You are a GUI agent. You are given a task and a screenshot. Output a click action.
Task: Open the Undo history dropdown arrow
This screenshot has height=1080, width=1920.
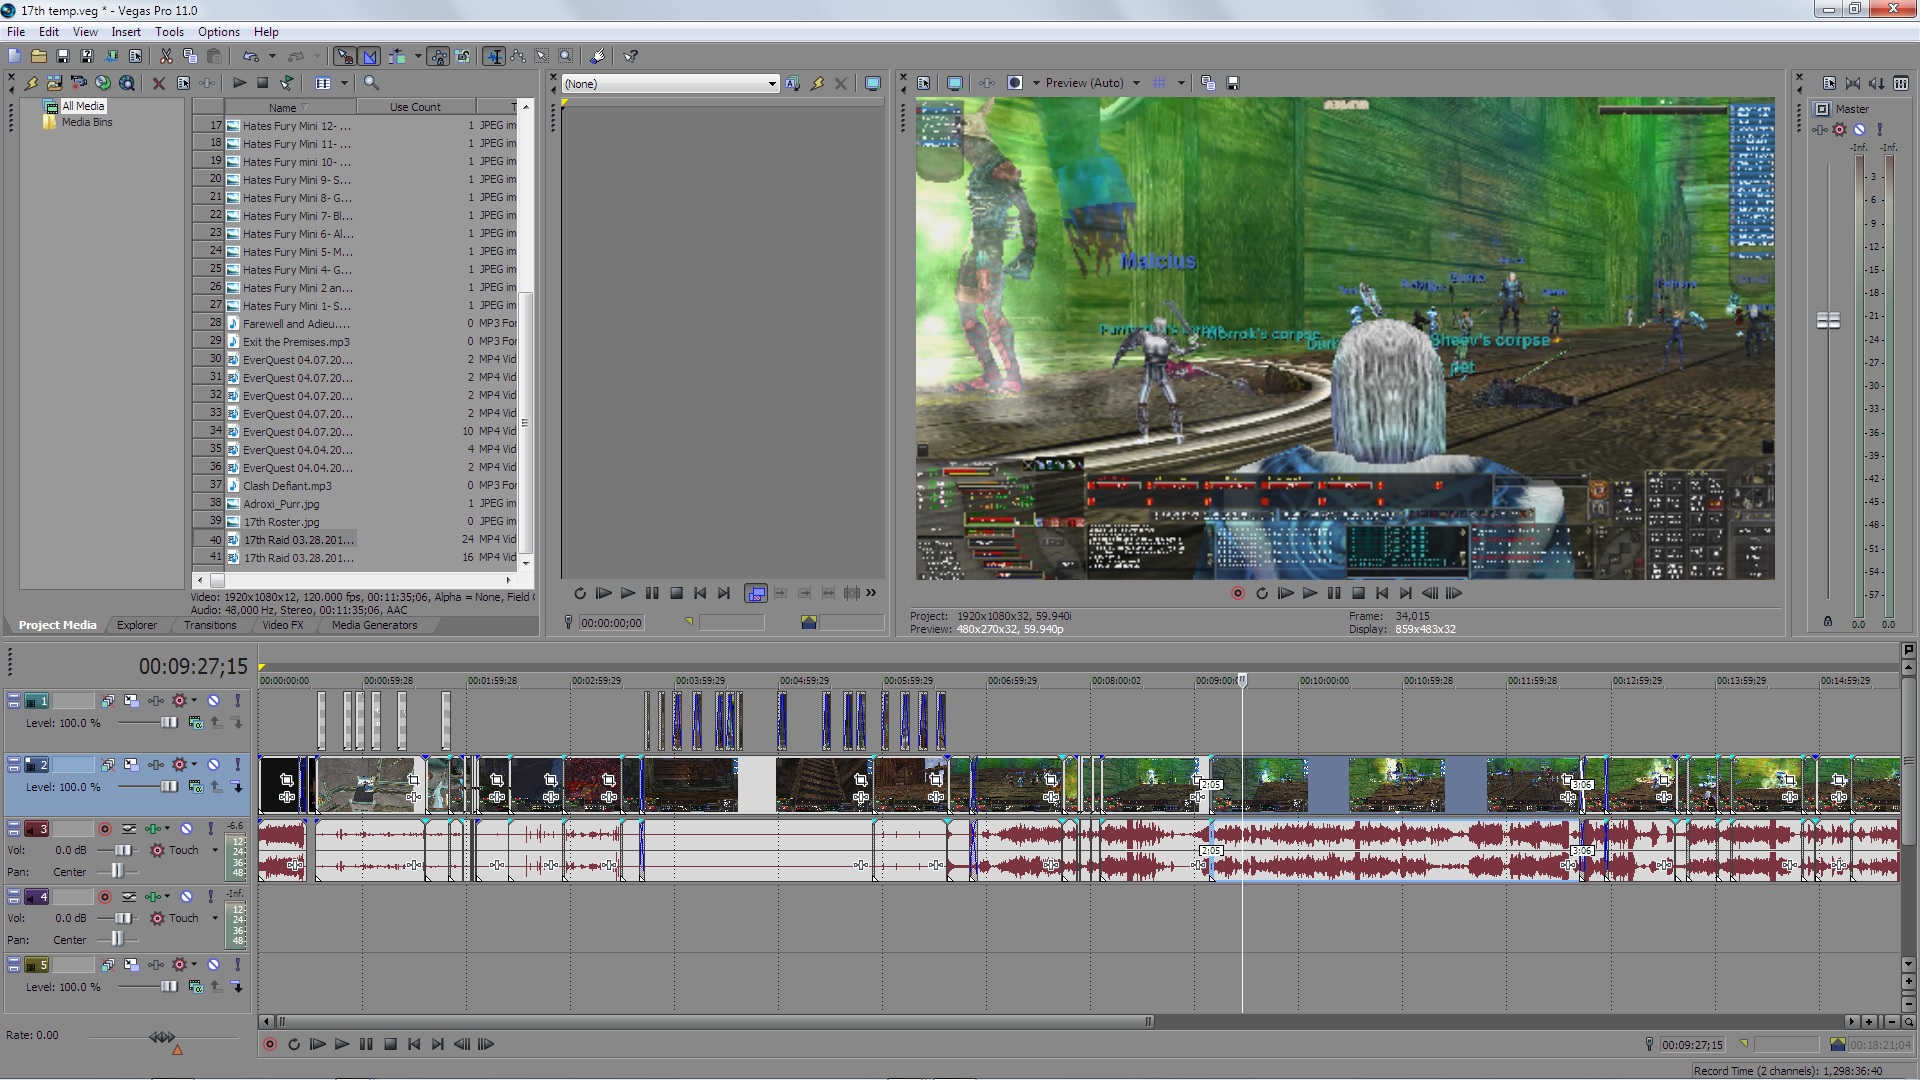click(272, 56)
